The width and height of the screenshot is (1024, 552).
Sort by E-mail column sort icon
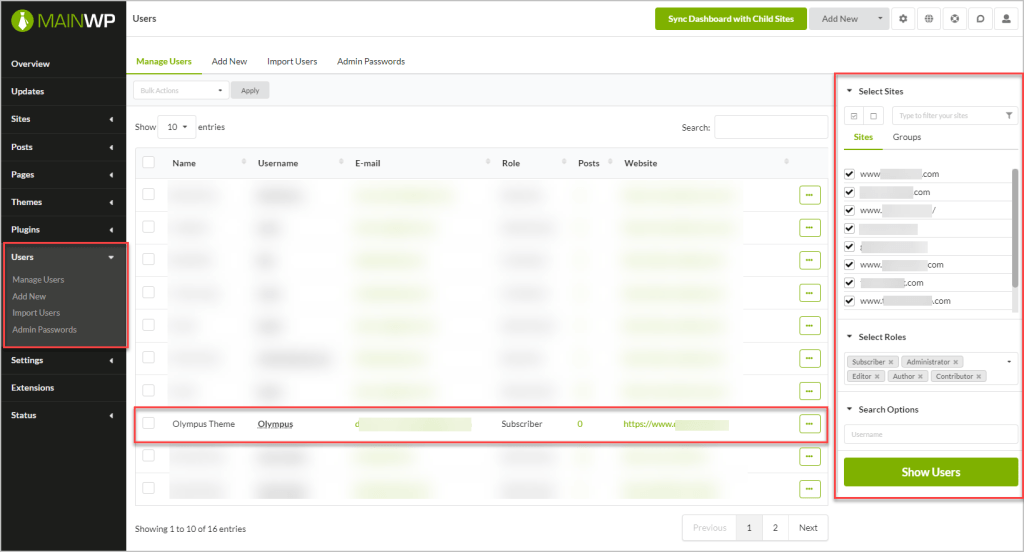[x=488, y=162]
